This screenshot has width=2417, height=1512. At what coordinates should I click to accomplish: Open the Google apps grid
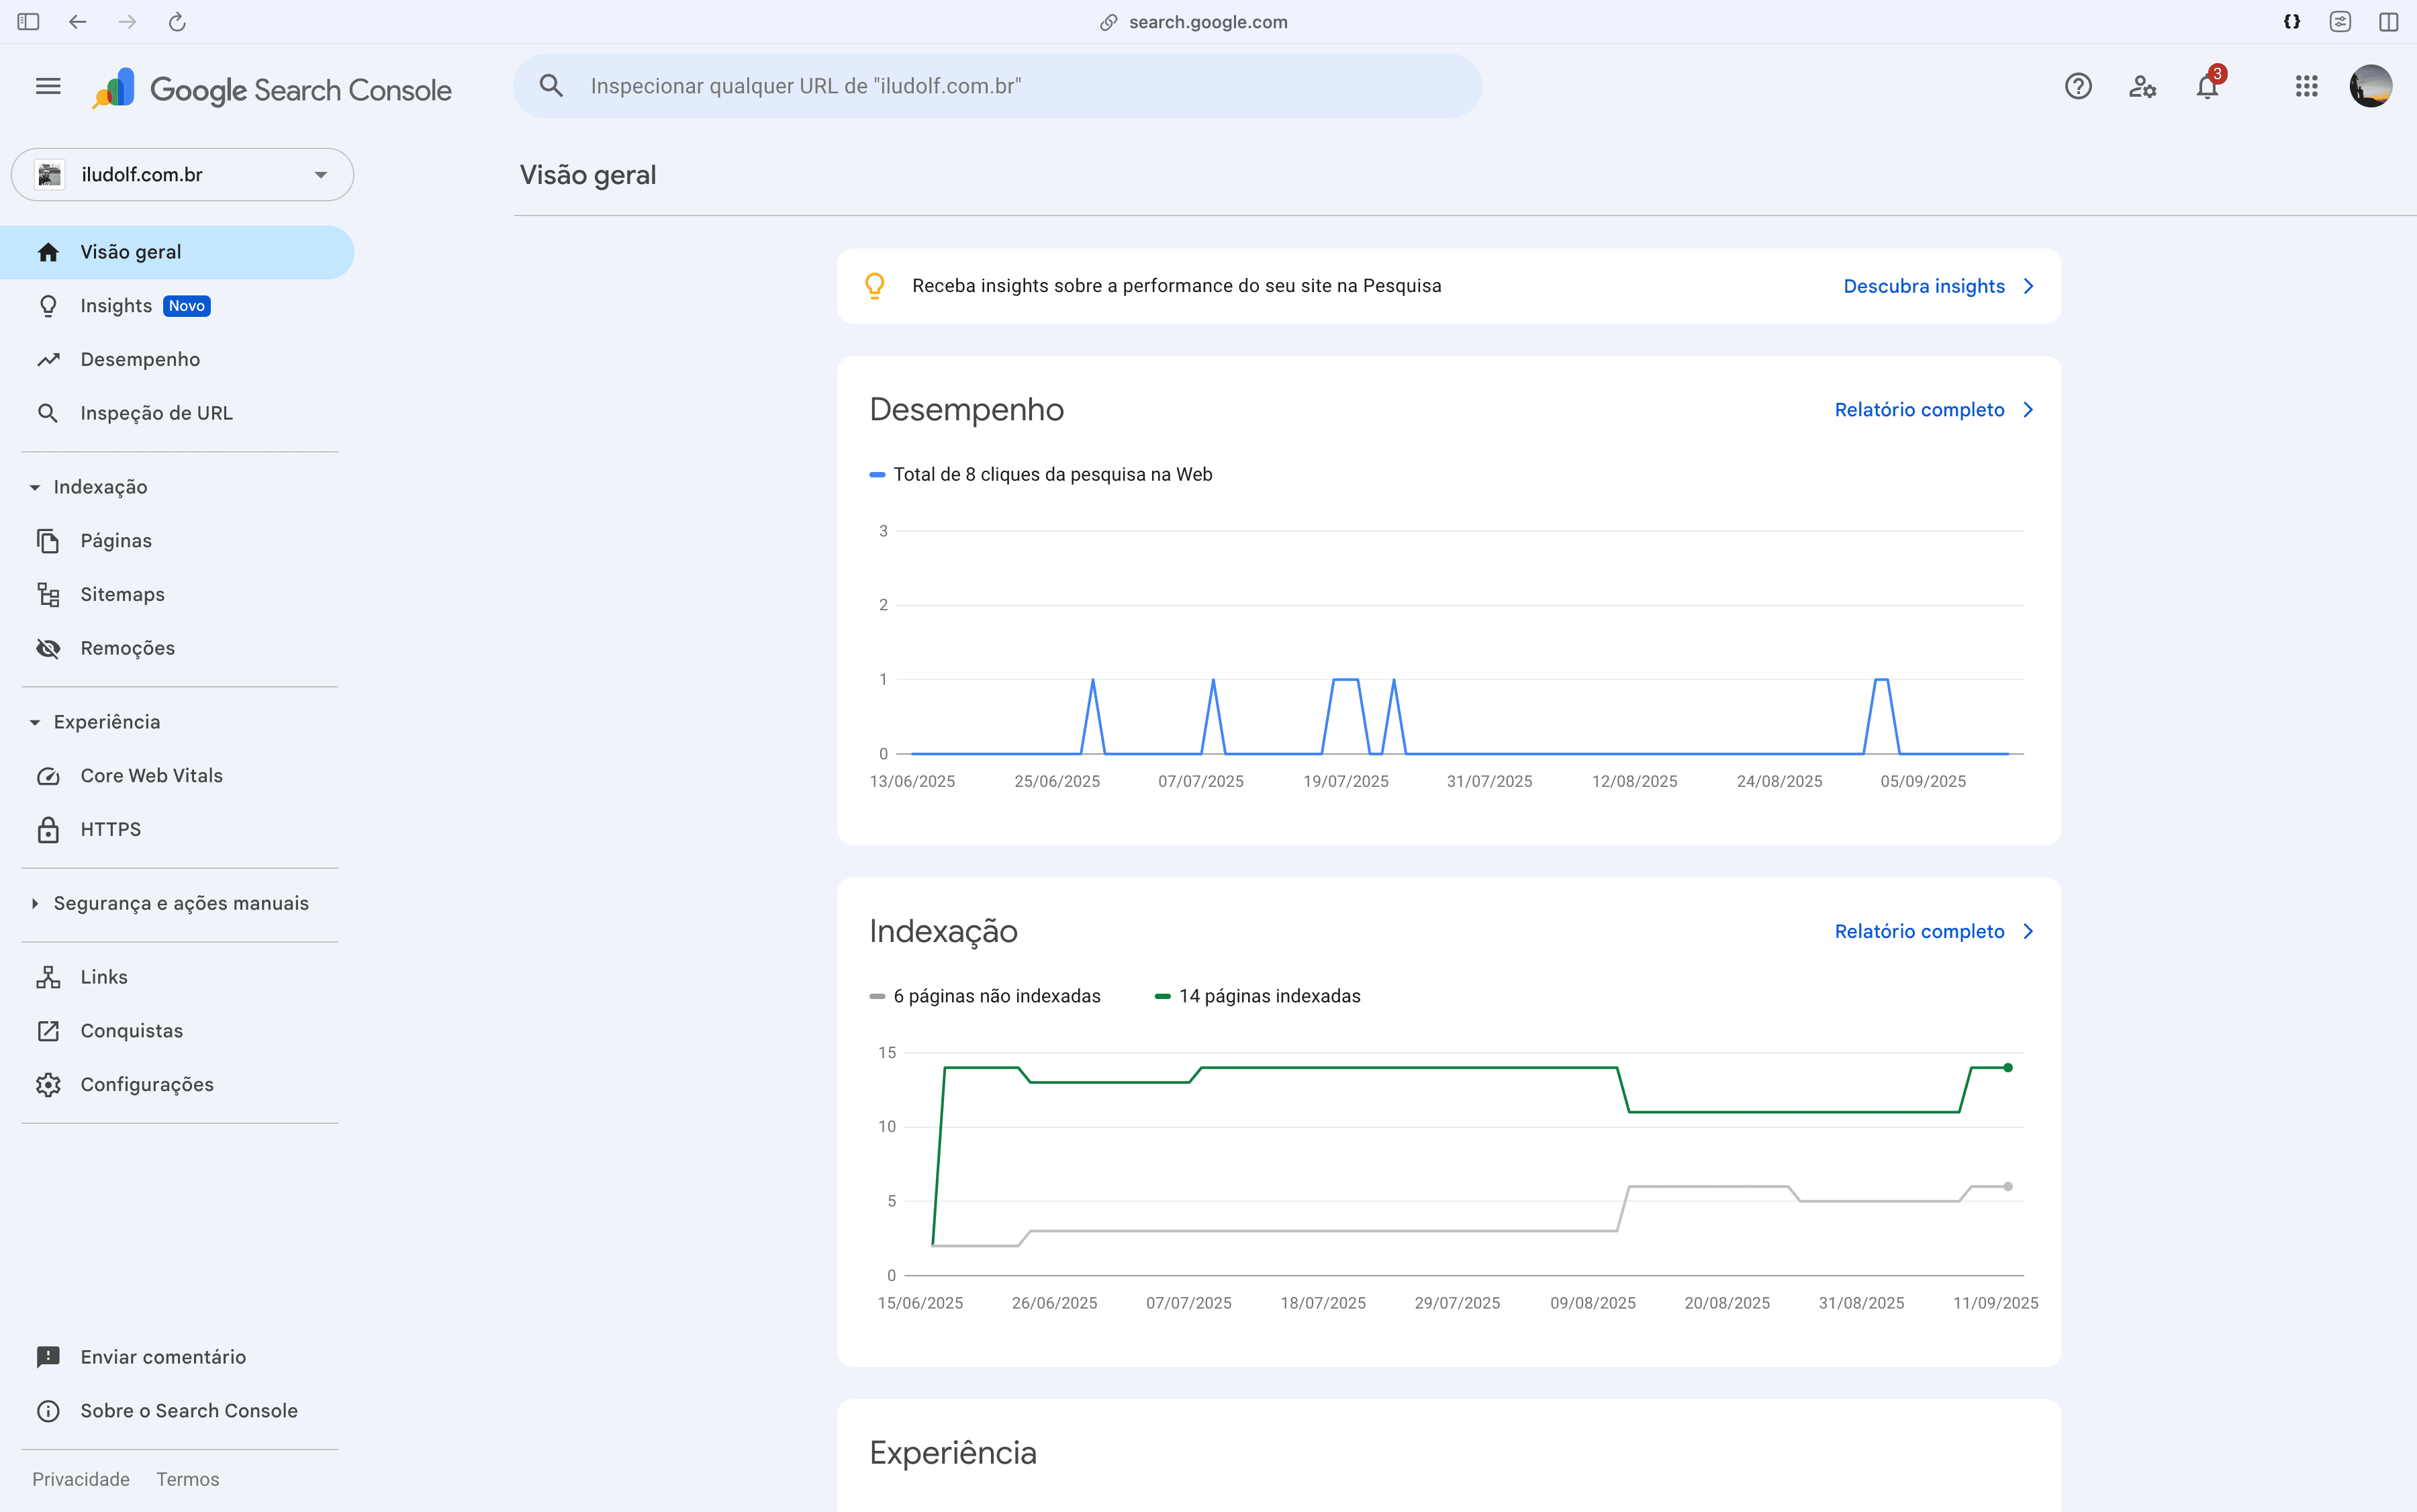coord(2305,86)
